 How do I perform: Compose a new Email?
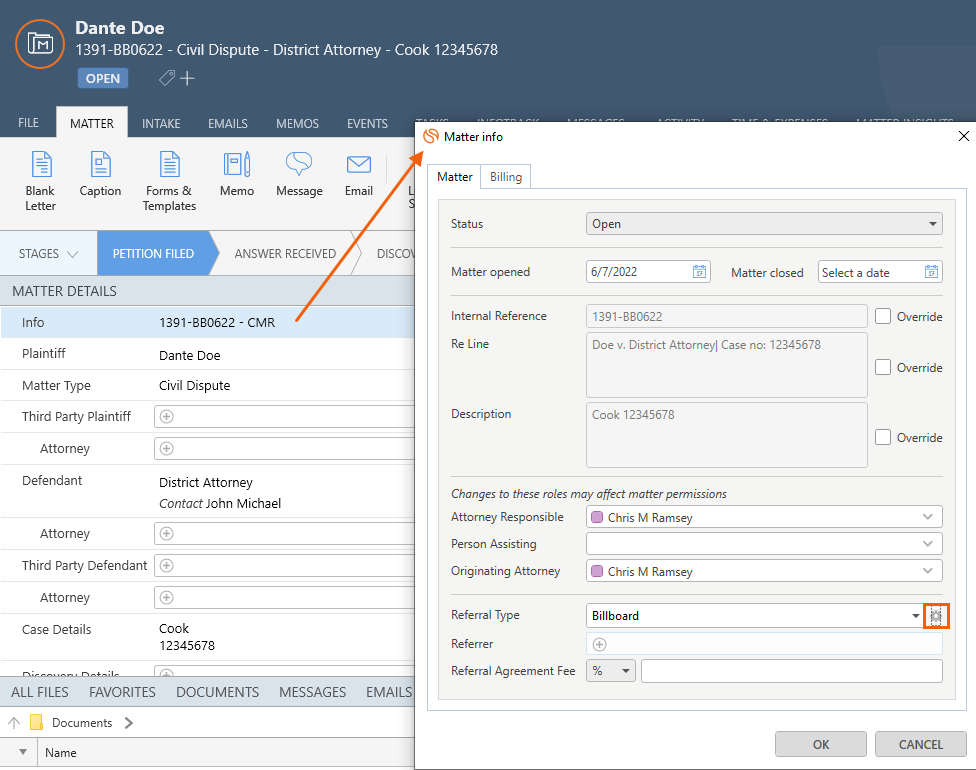click(x=359, y=174)
